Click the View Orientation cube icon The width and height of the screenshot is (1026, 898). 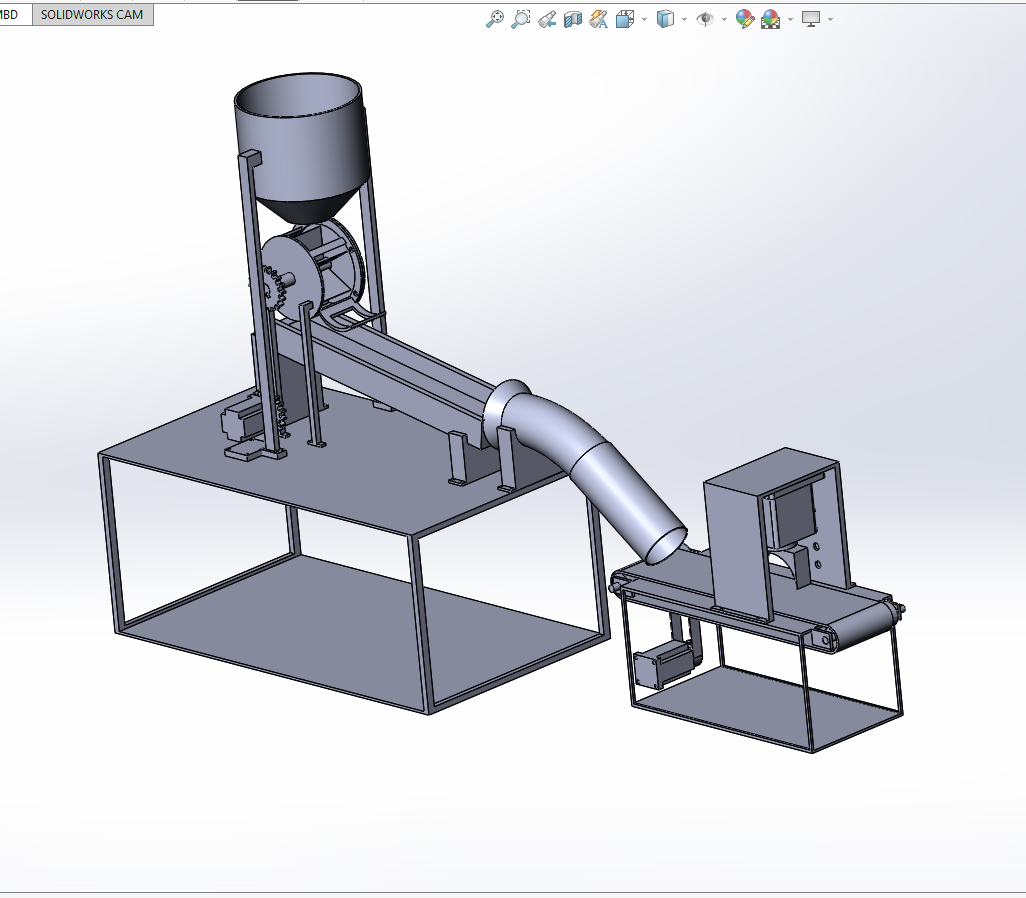(x=625, y=20)
